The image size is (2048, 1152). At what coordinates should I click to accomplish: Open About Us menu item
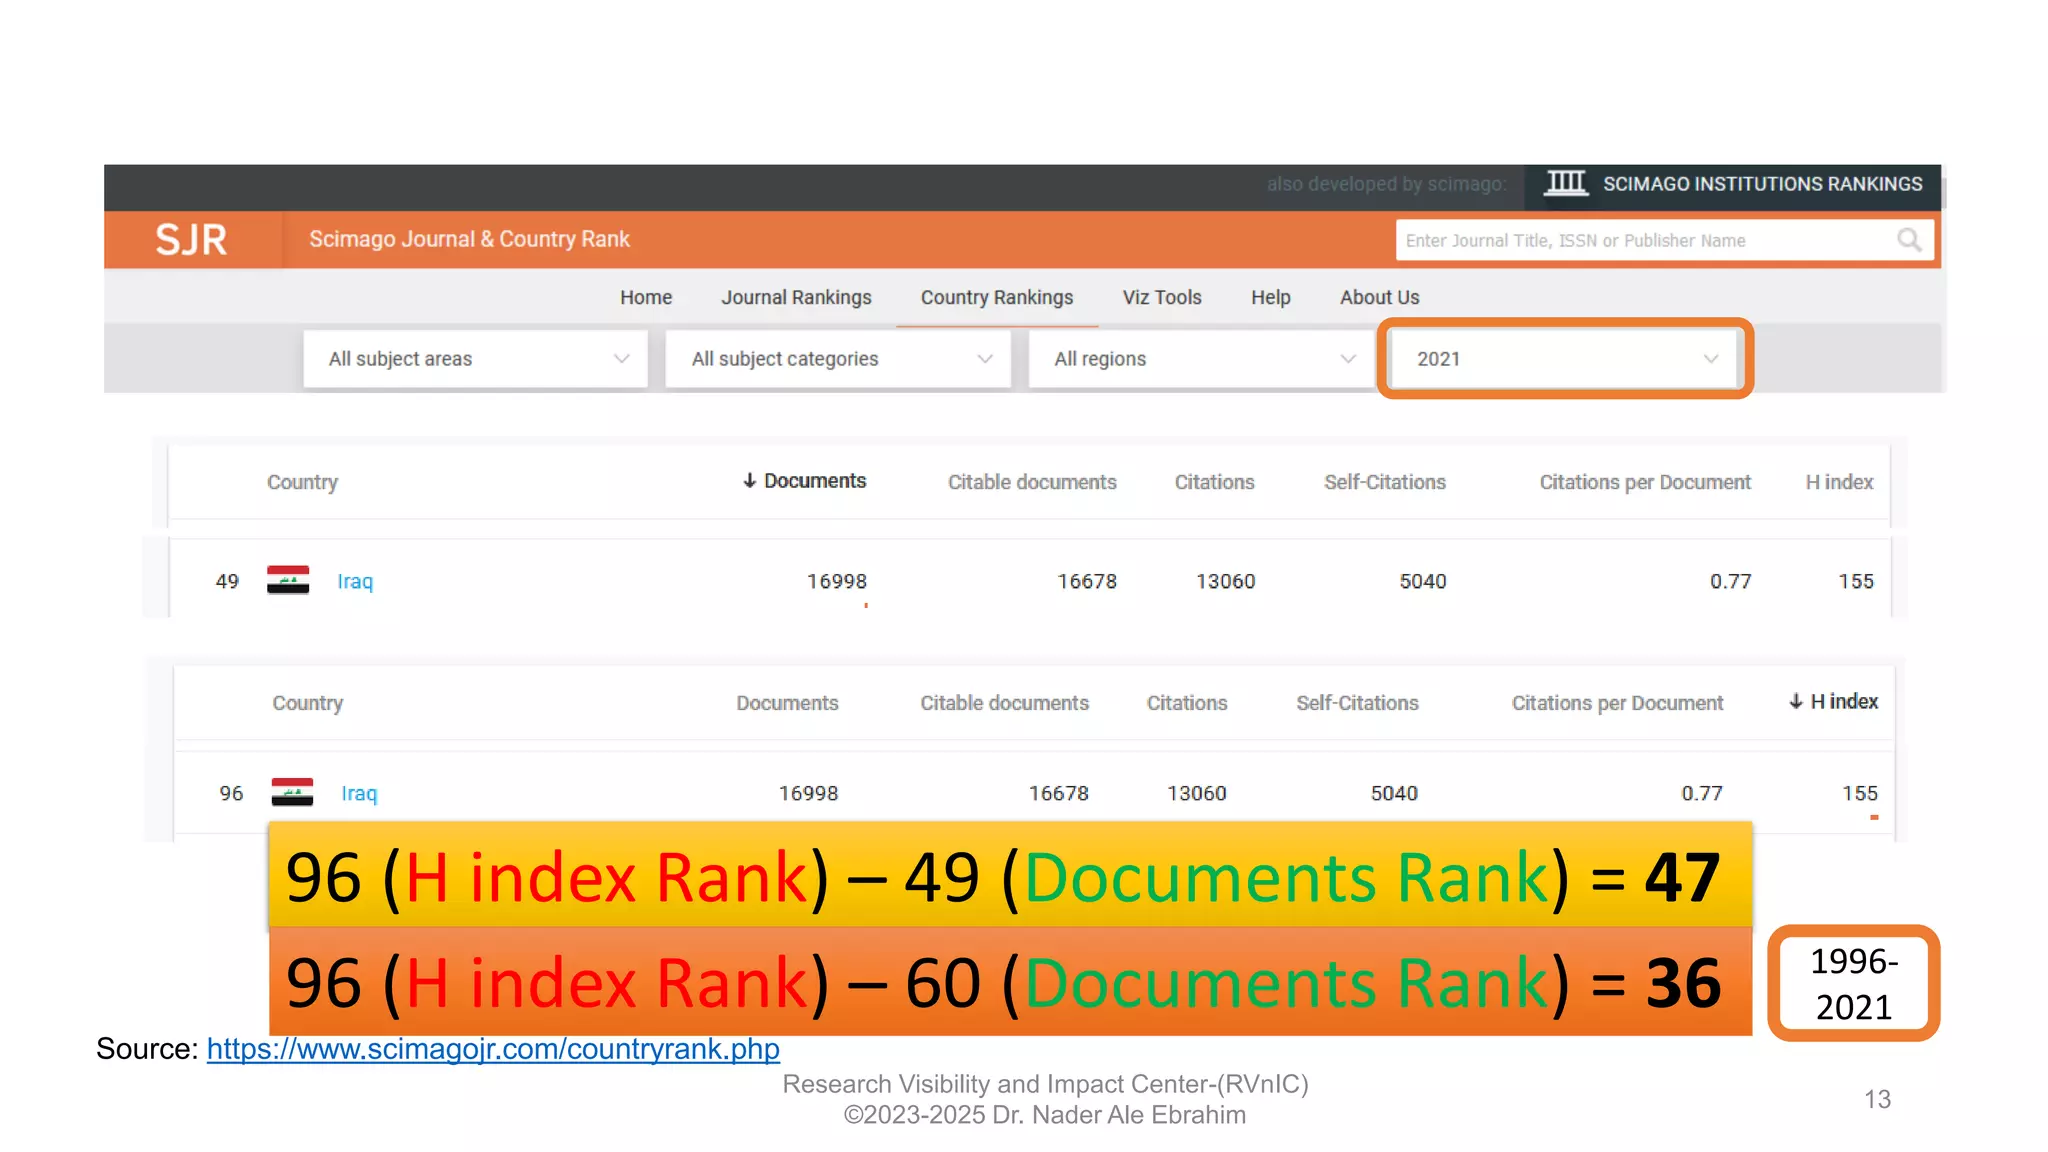[1380, 297]
